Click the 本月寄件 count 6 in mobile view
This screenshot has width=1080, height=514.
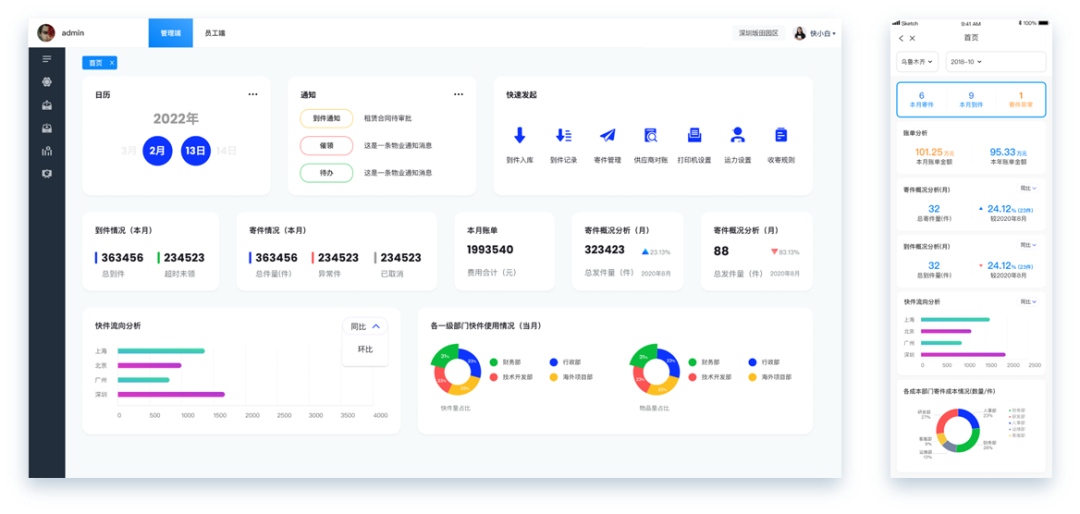pyautogui.click(x=922, y=100)
